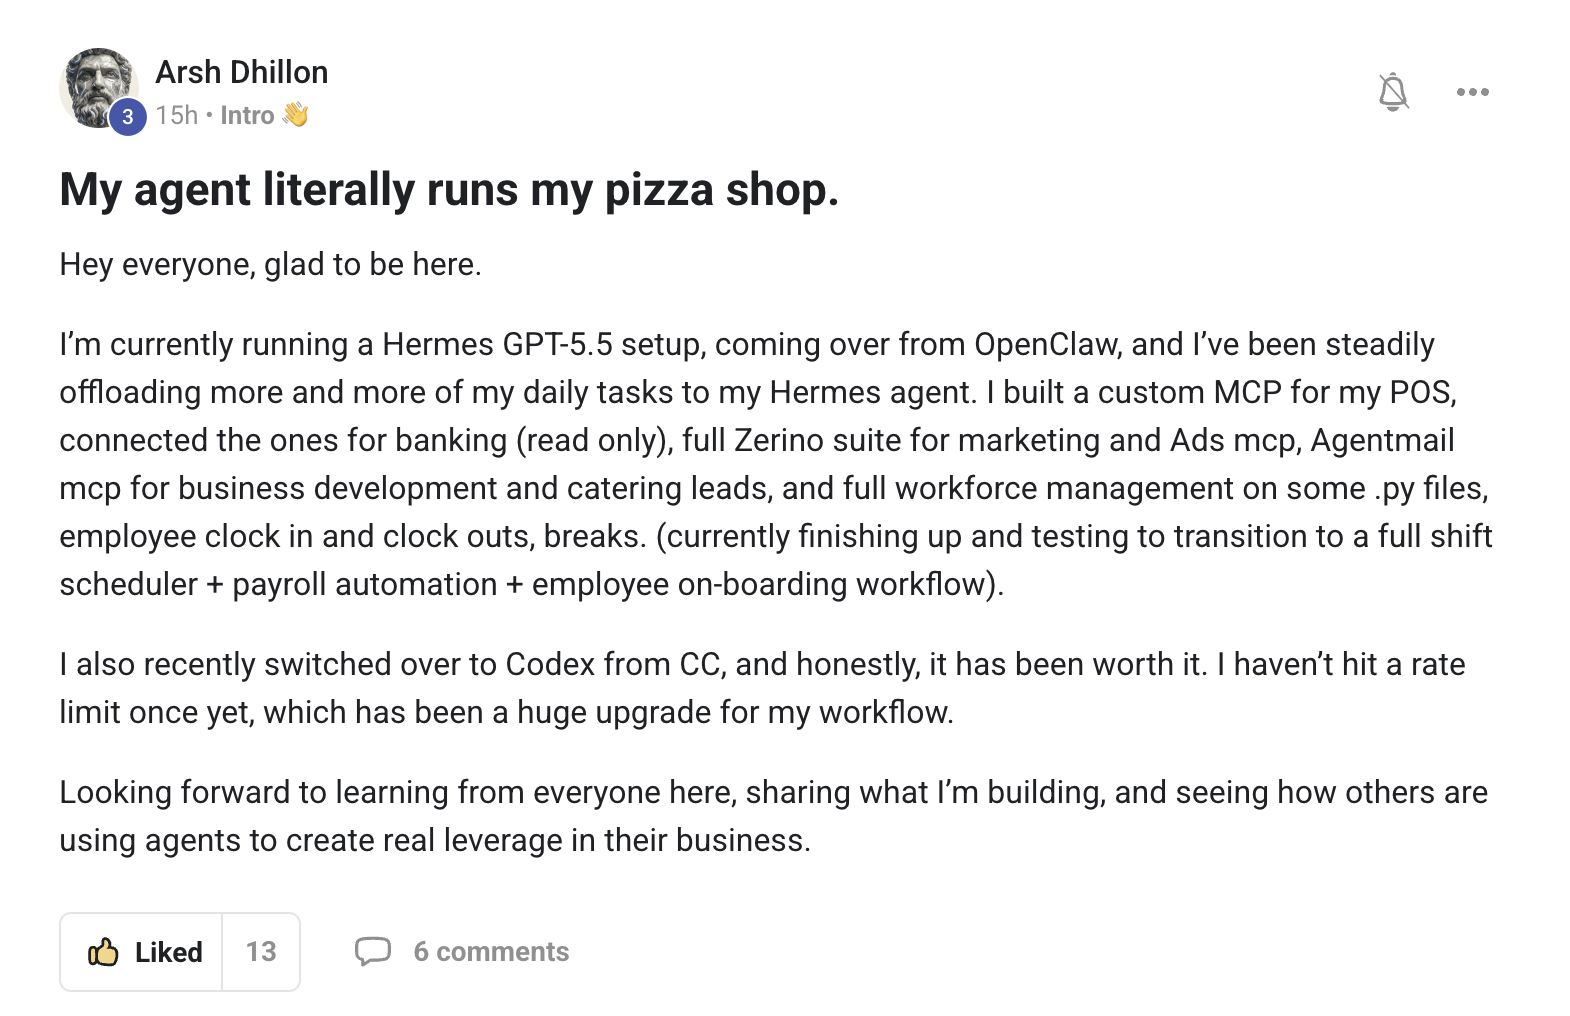Viewport: 1570px width, 1016px height.
Task: Click the speech bubble comment icon
Action: click(x=373, y=951)
